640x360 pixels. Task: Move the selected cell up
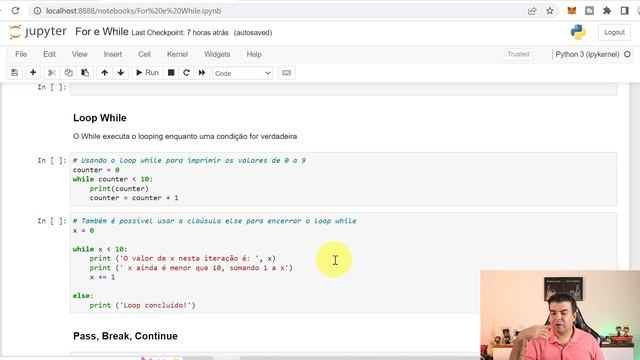click(x=104, y=73)
